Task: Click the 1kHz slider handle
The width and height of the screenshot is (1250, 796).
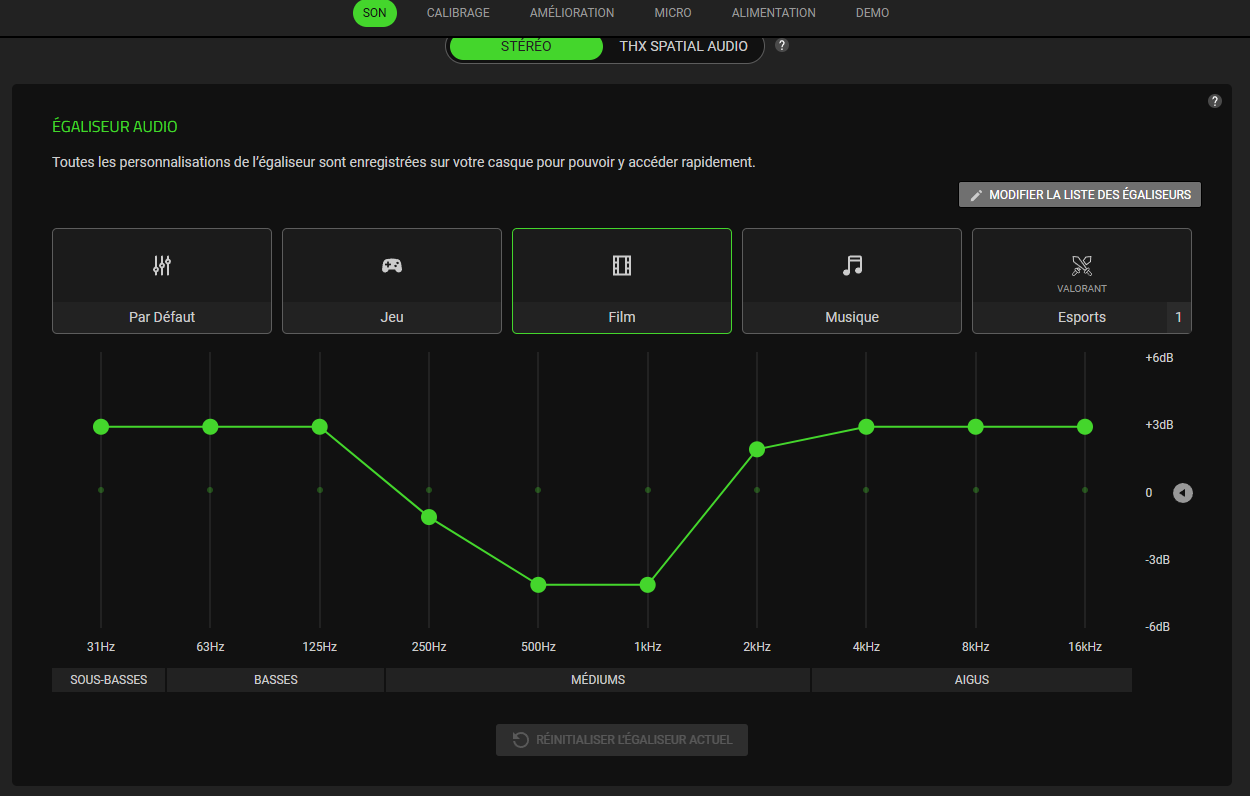Action: (x=648, y=585)
